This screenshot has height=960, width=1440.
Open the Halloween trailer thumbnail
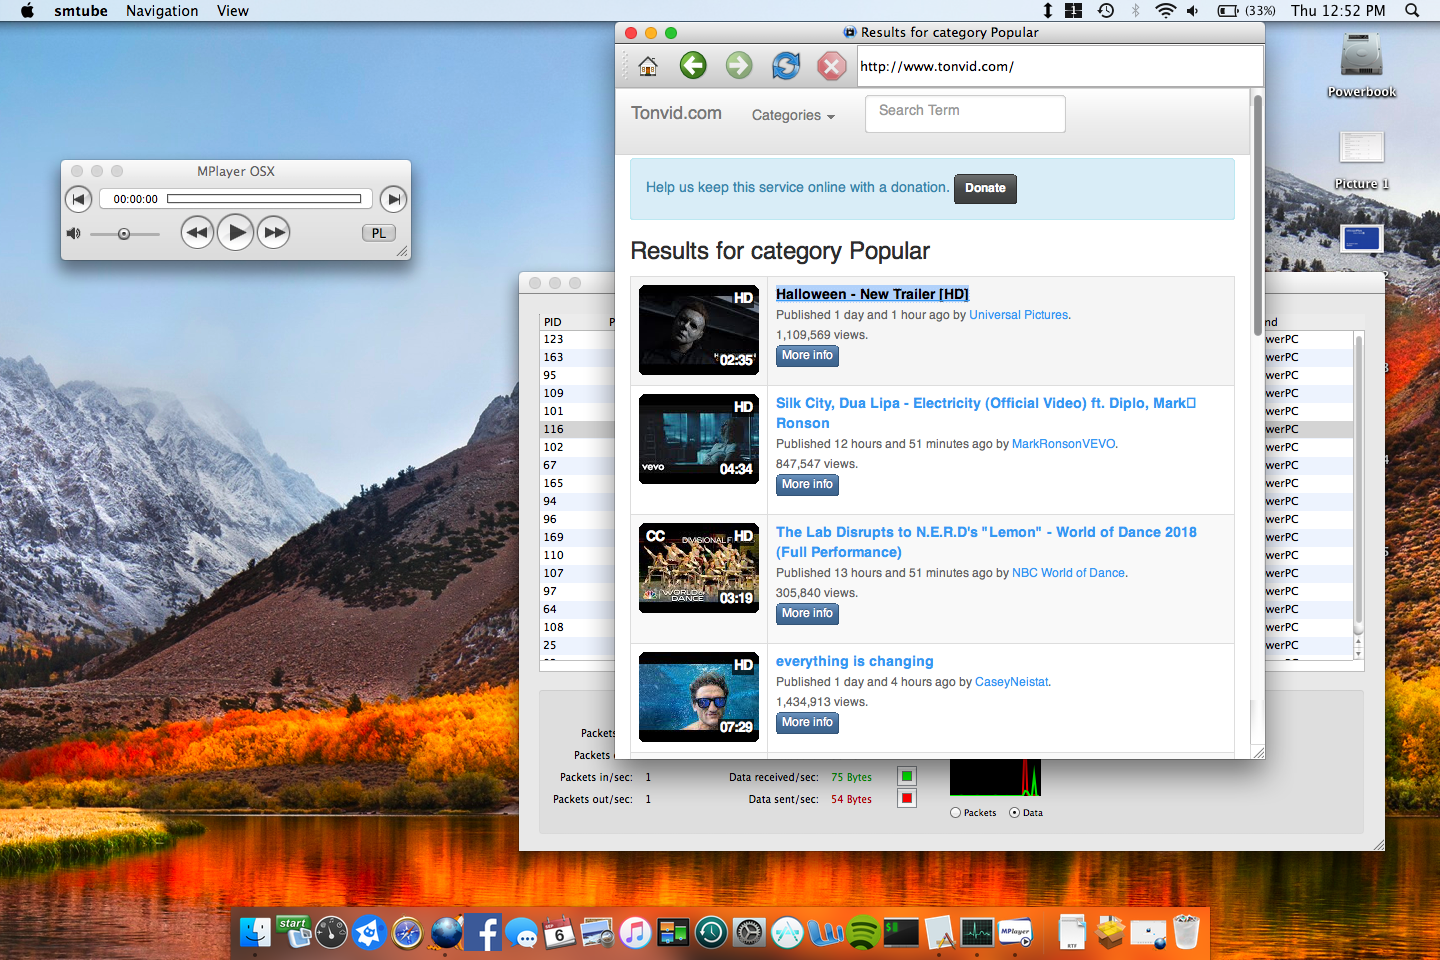[x=699, y=330]
